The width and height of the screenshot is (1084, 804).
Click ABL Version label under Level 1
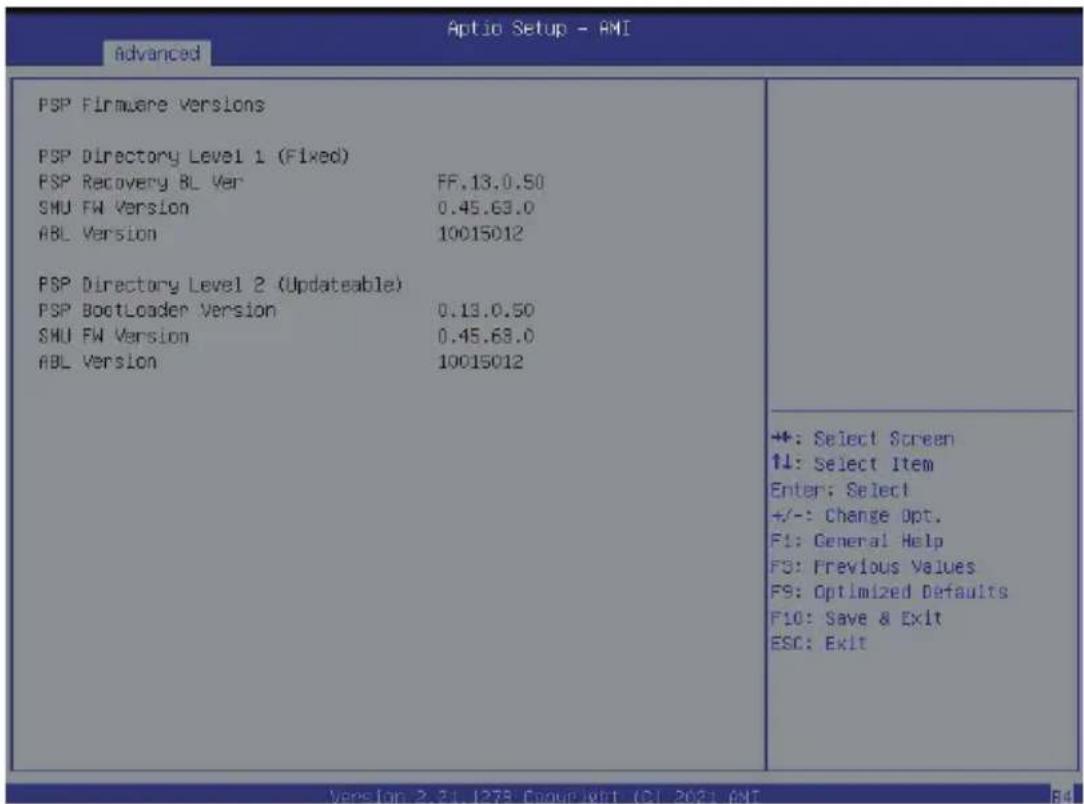[97, 234]
